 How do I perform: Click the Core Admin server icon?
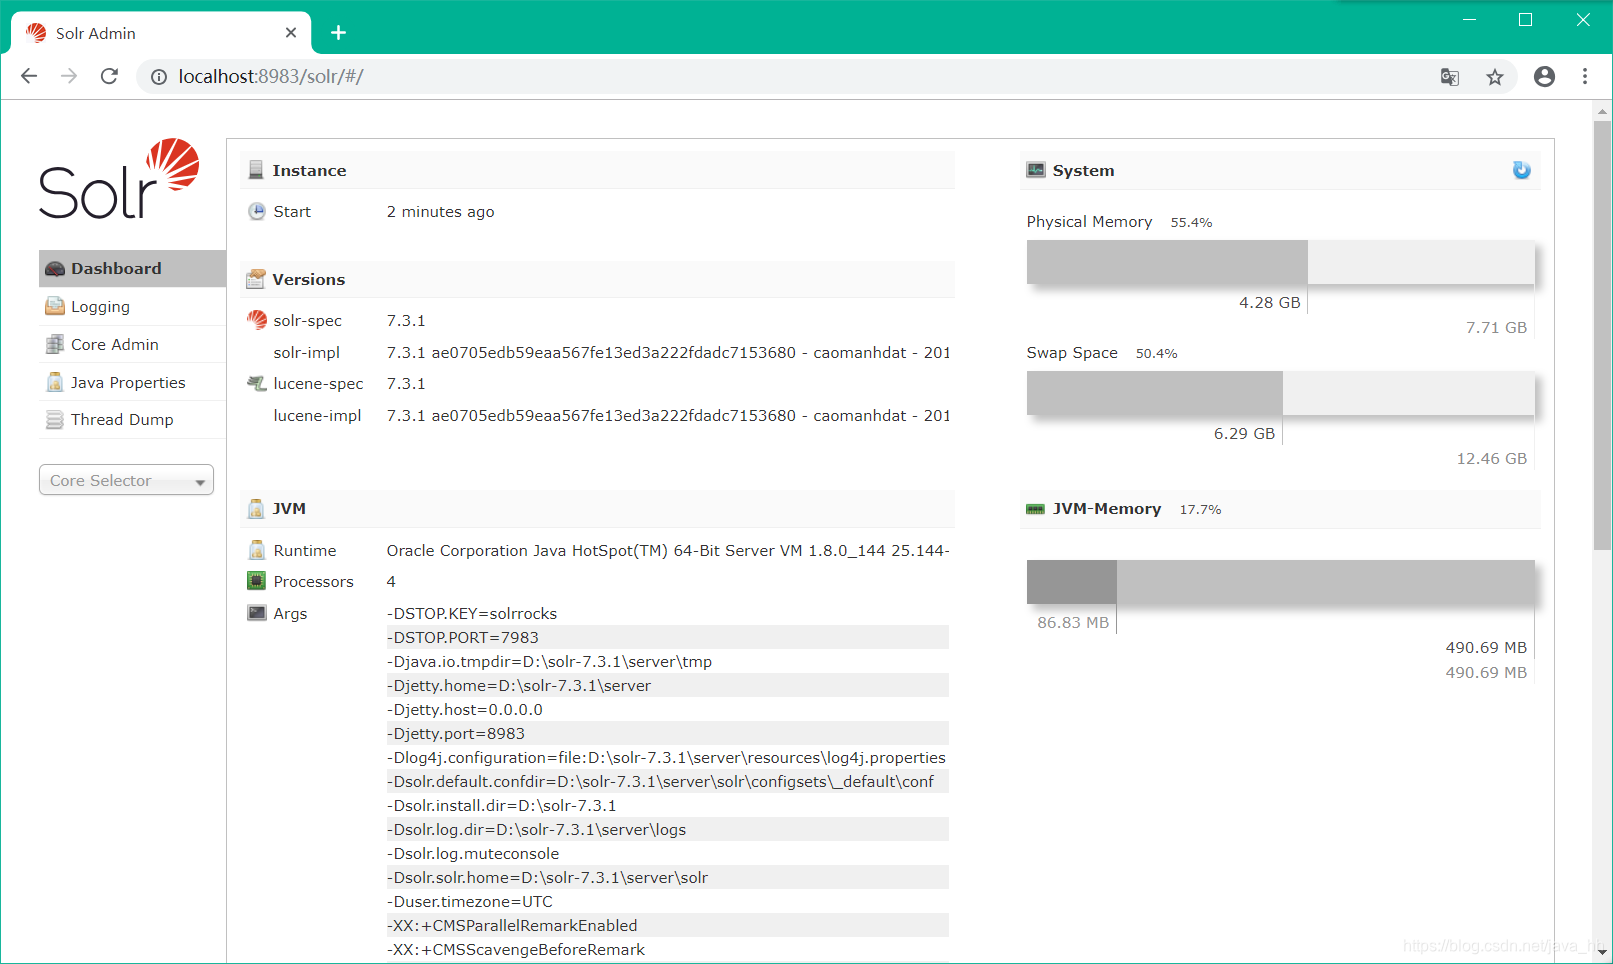55,344
